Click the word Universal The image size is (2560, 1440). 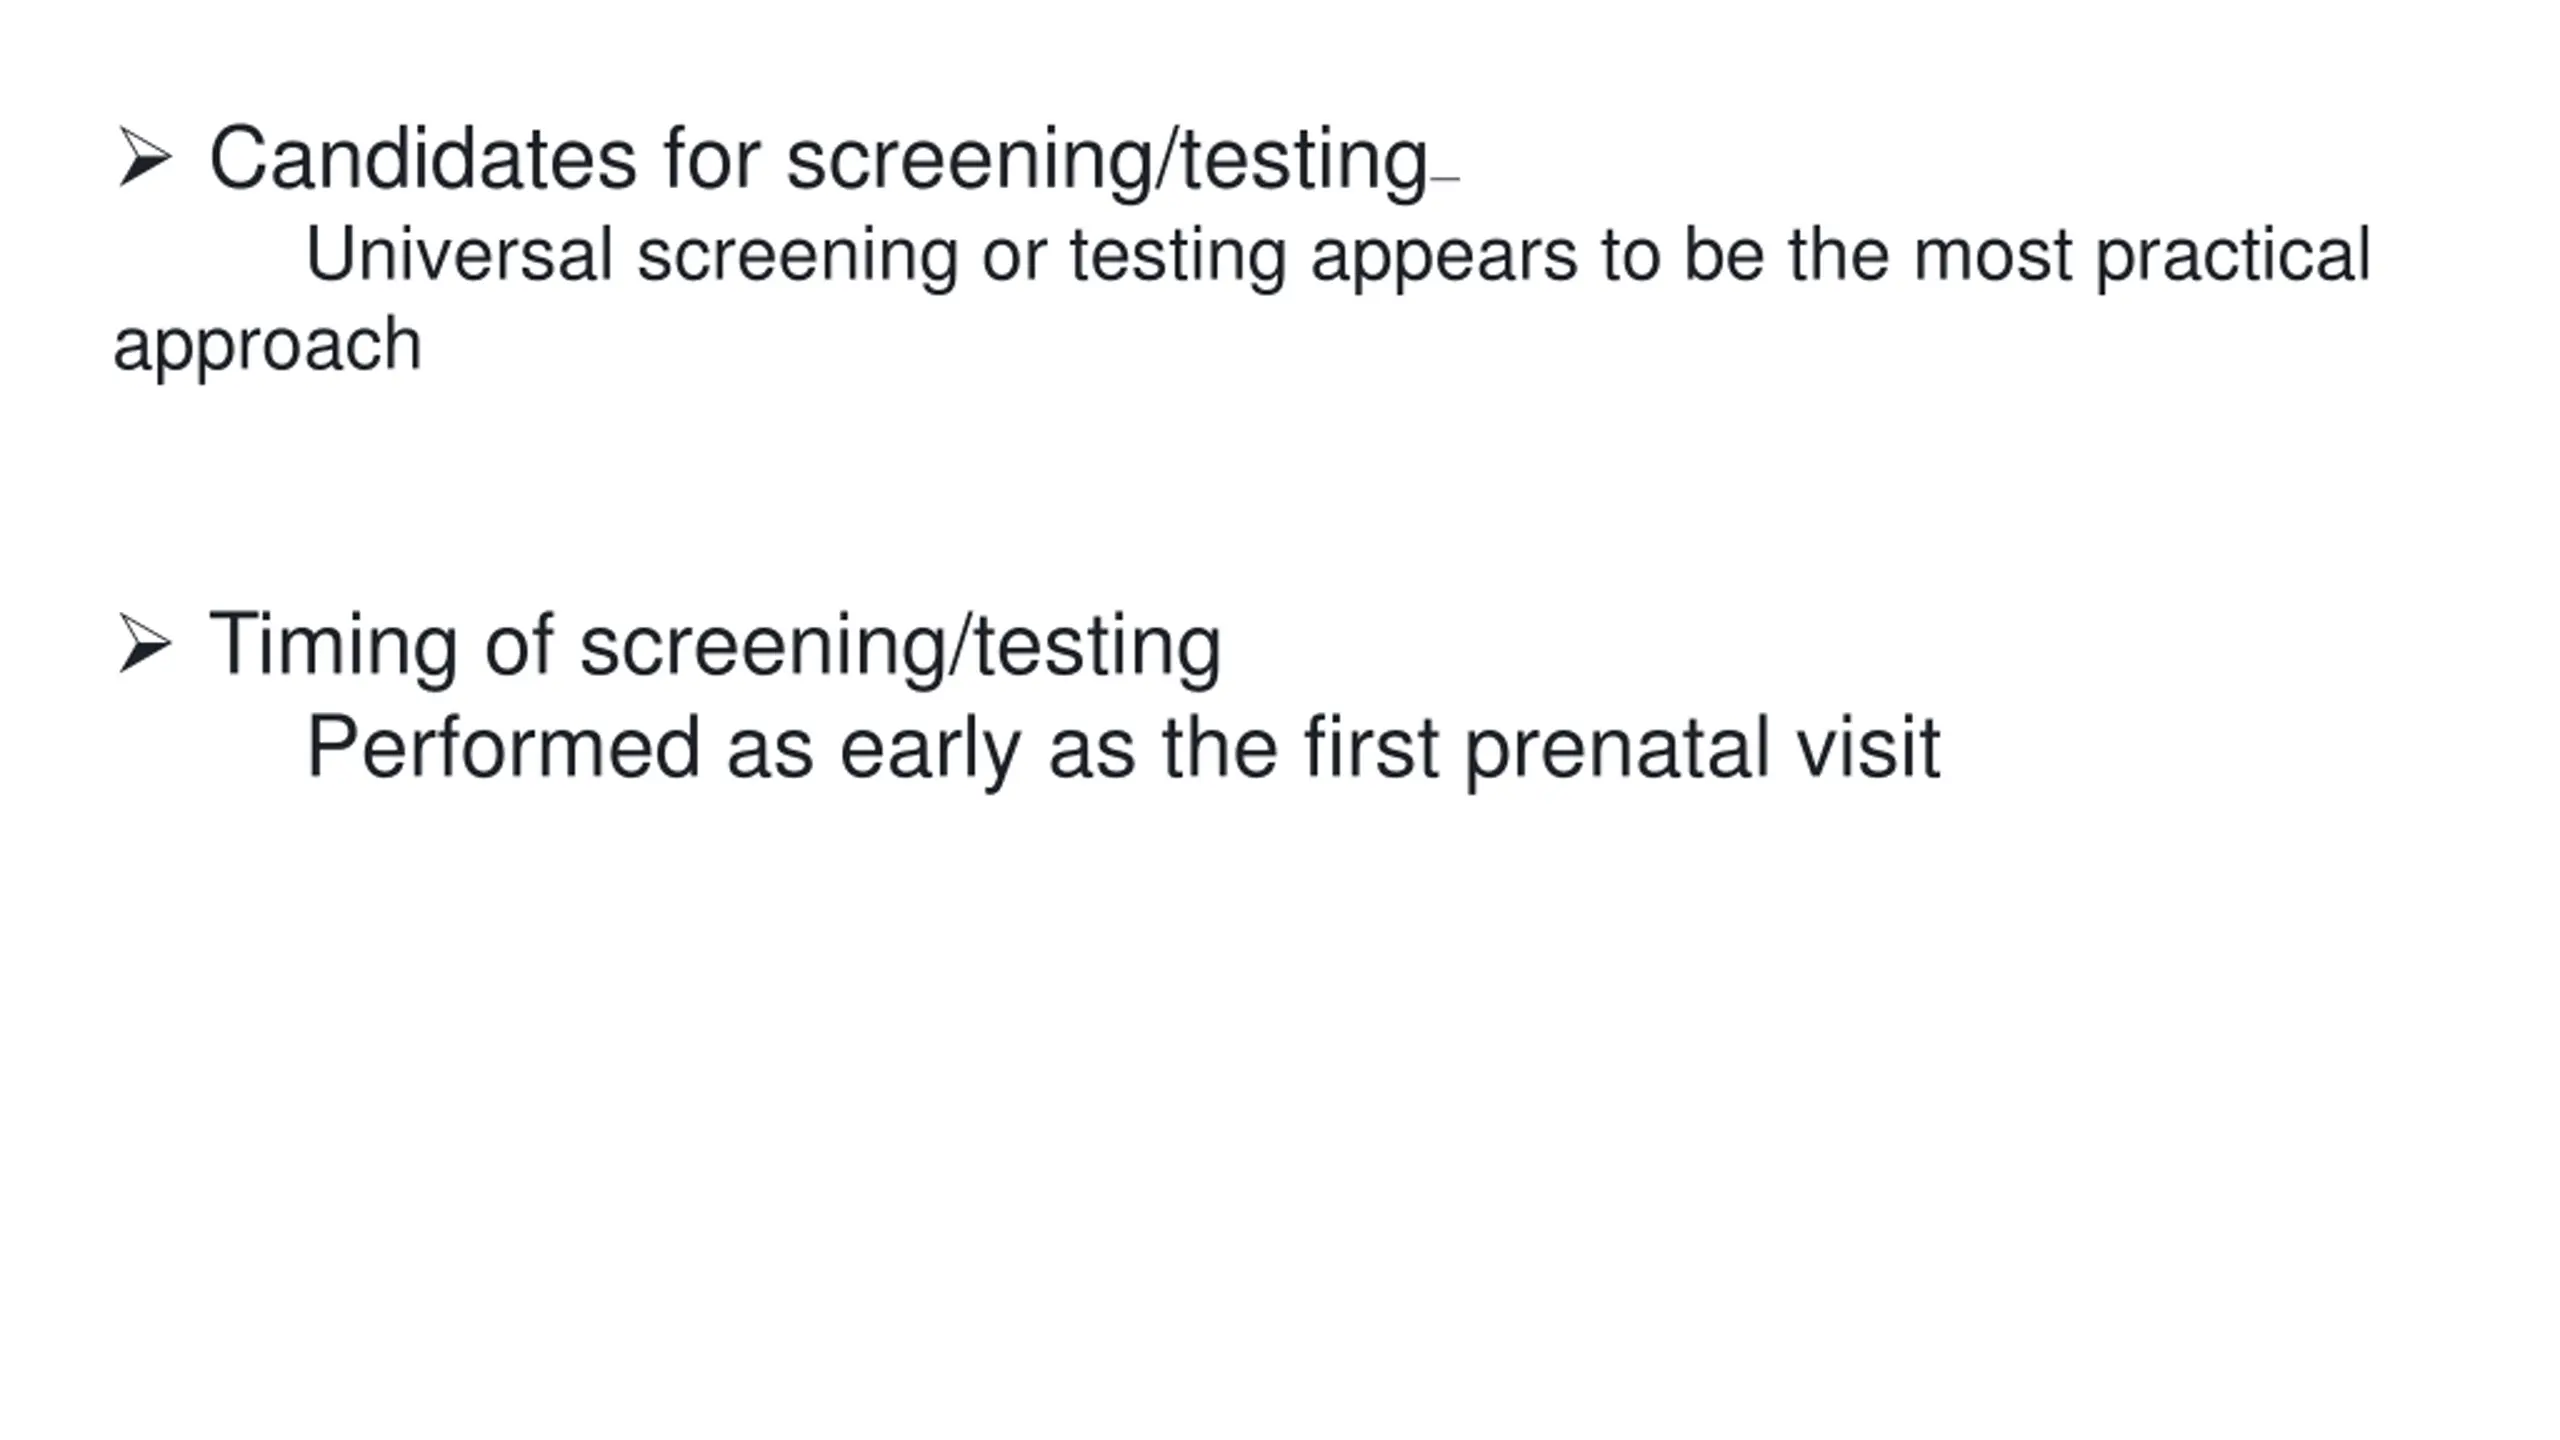coord(459,254)
